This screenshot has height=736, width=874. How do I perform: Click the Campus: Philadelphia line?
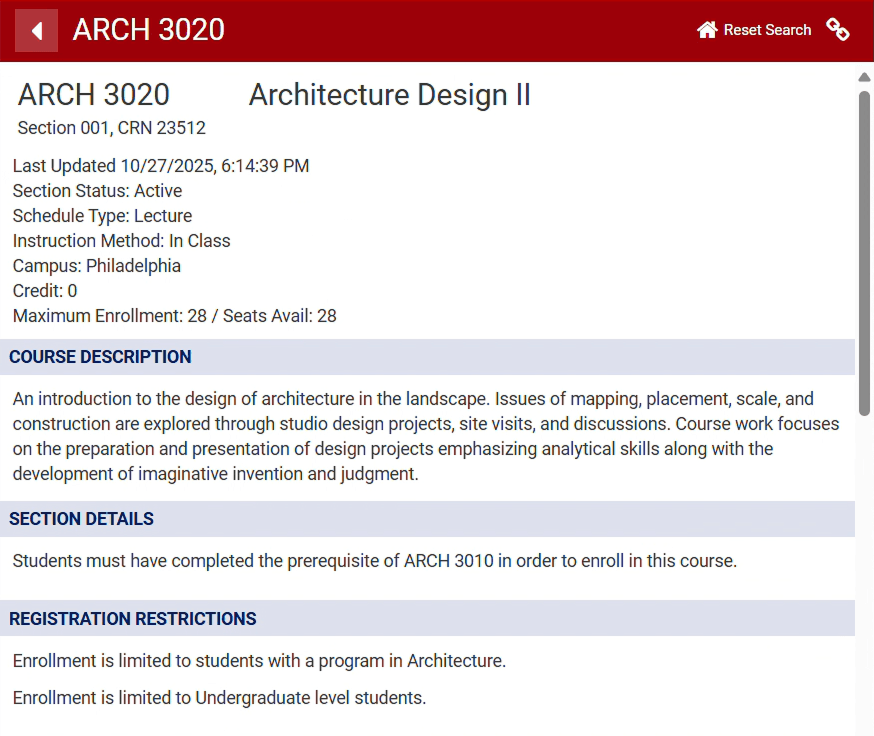(x=97, y=266)
